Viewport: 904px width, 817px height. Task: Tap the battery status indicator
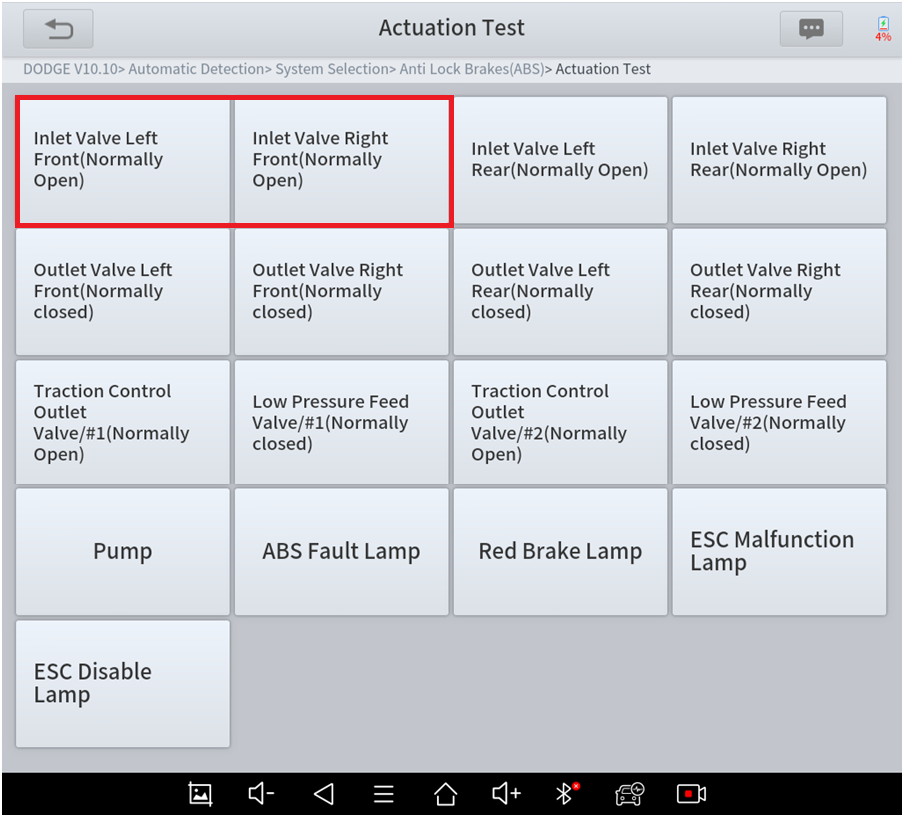point(883,29)
